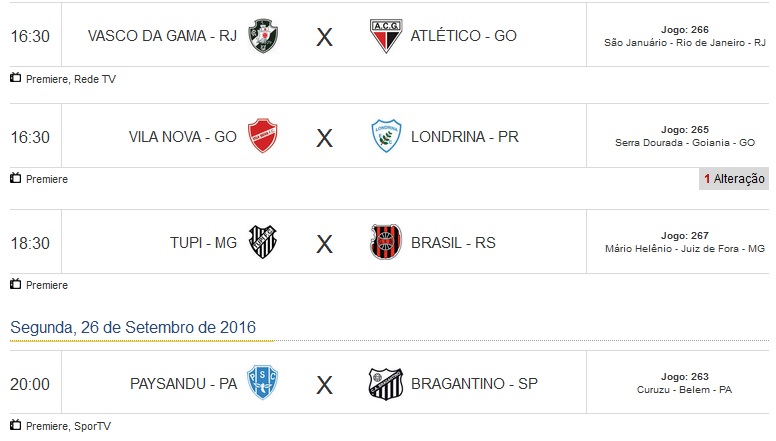The height and width of the screenshot is (441, 776).
Task: Click the Londrina club crest
Action: [x=385, y=137]
